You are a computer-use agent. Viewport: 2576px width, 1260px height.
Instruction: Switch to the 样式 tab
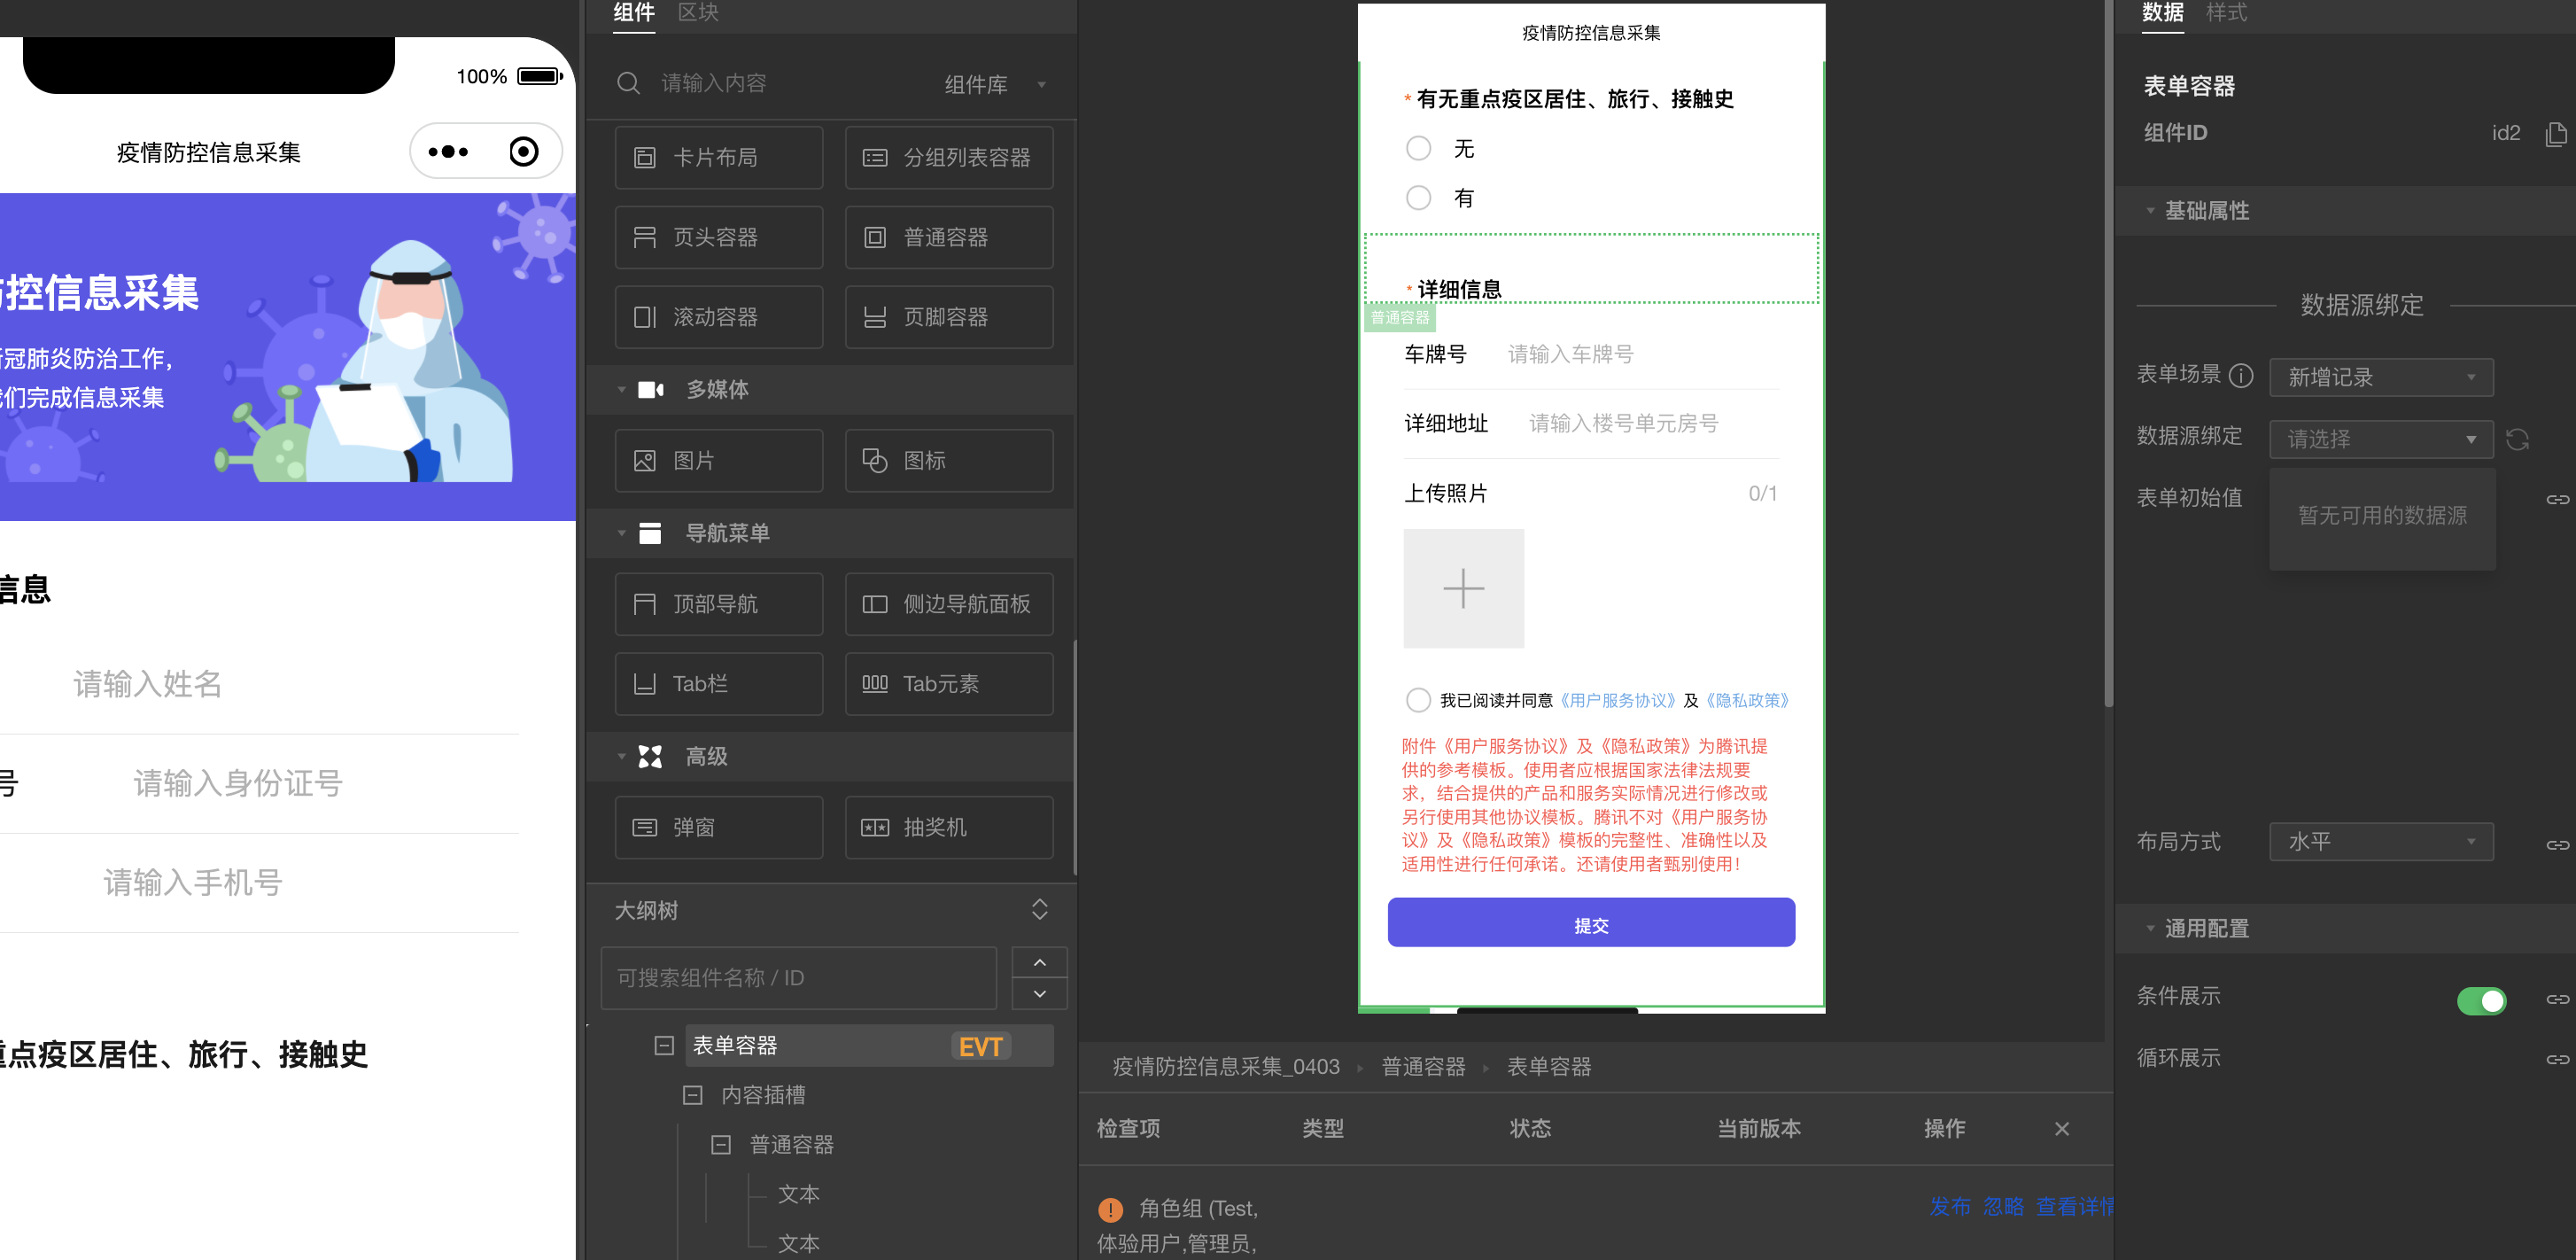2226,13
